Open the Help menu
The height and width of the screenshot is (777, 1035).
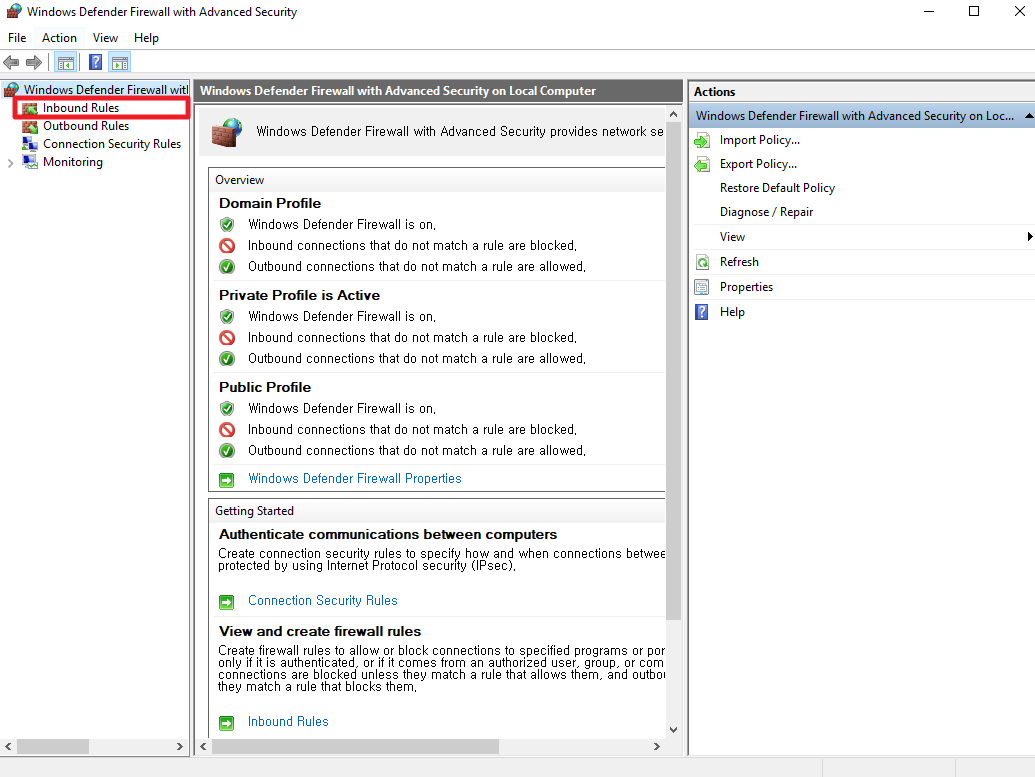(x=146, y=38)
